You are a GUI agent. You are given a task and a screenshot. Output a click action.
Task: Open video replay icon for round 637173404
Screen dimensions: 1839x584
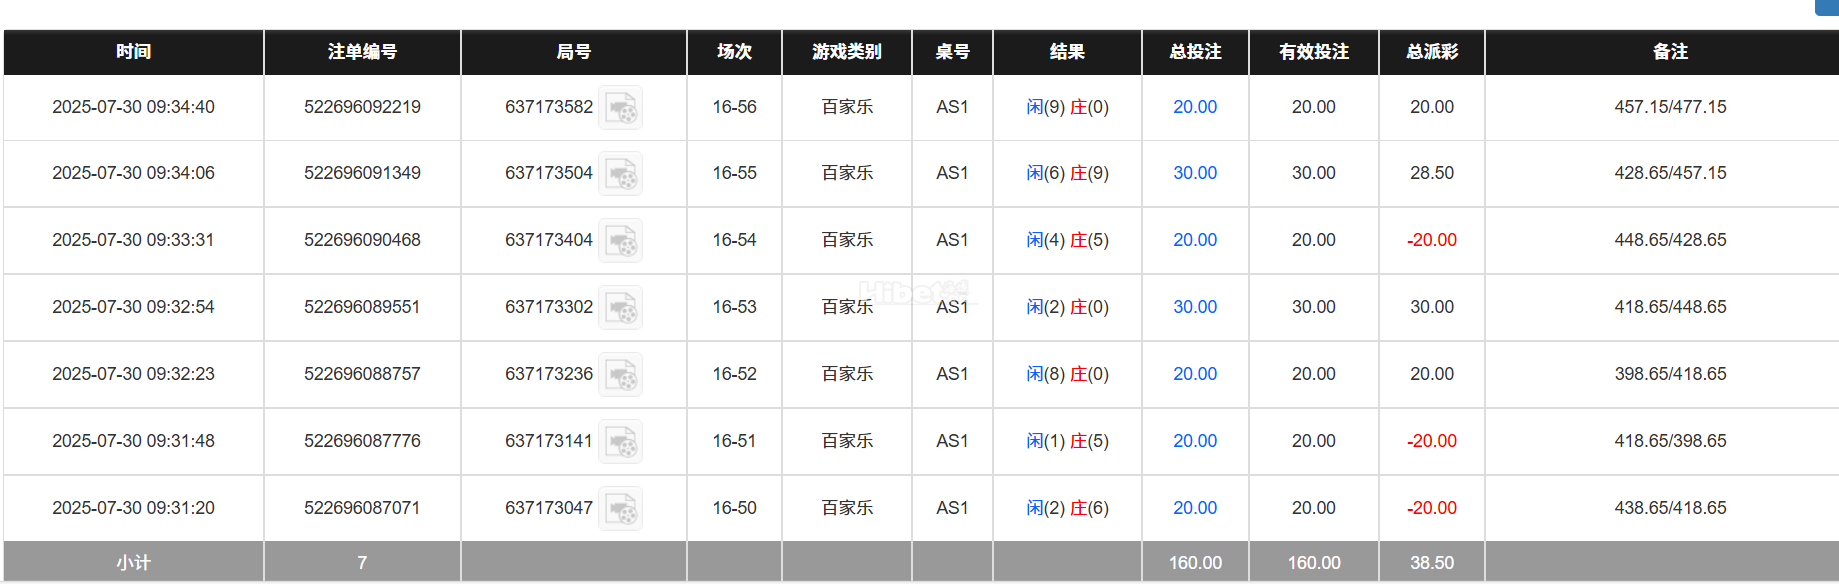[620, 241]
